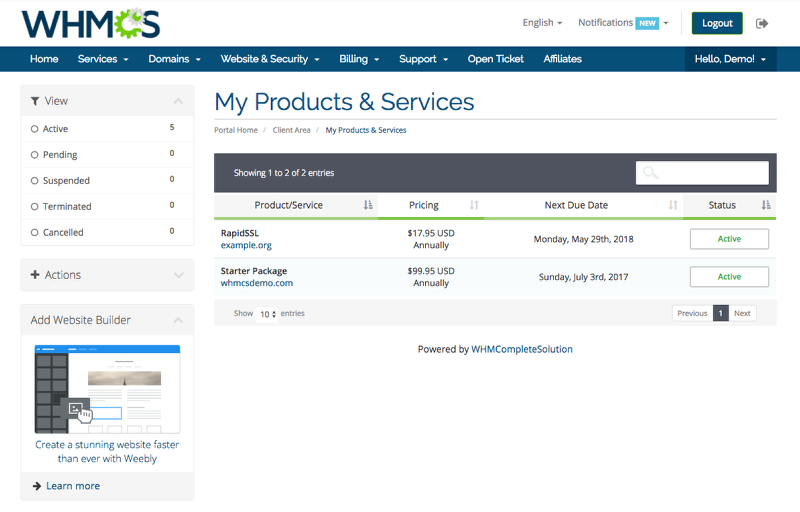Viewport: 800px width, 512px height.
Task: Click the arrow icon beside Learn more
Action: tap(37, 486)
